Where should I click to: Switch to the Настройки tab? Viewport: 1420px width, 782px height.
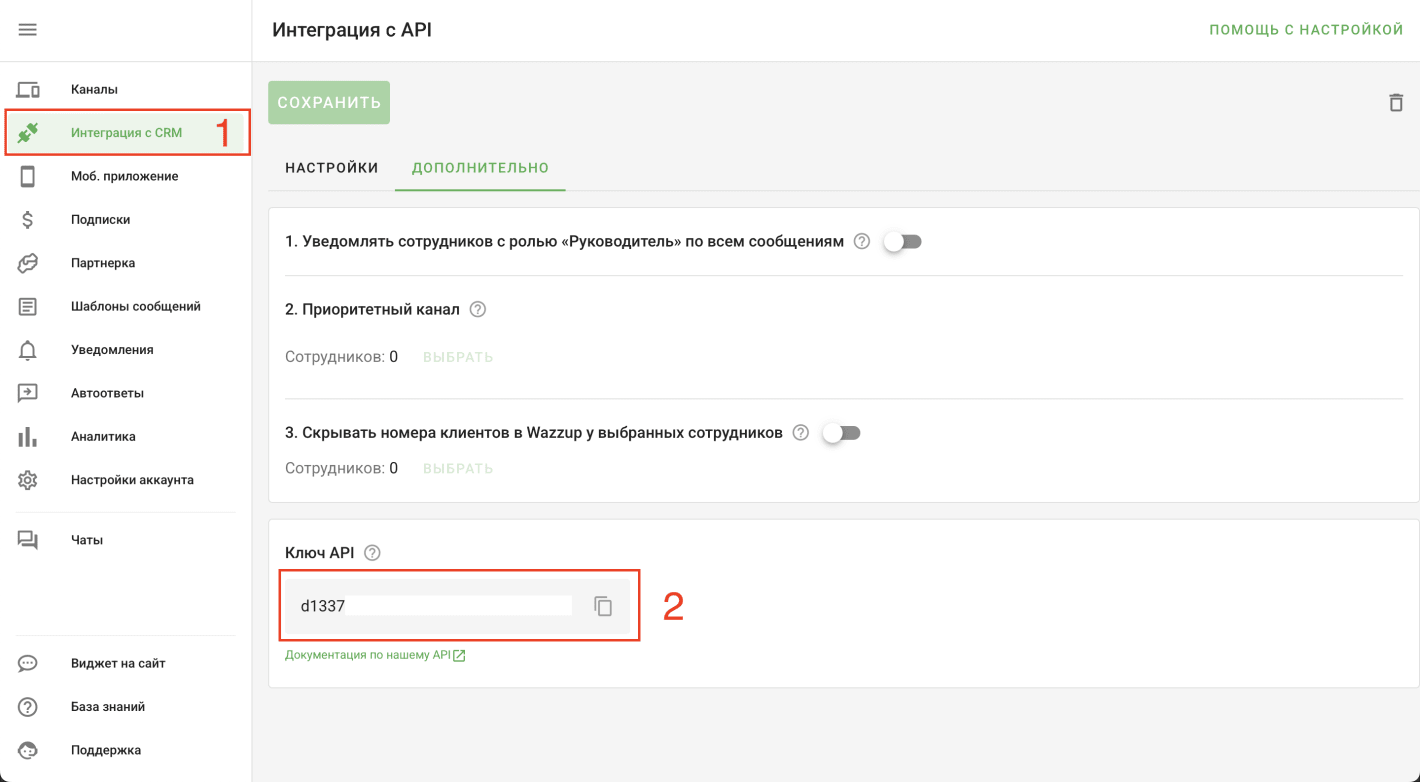coord(332,168)
